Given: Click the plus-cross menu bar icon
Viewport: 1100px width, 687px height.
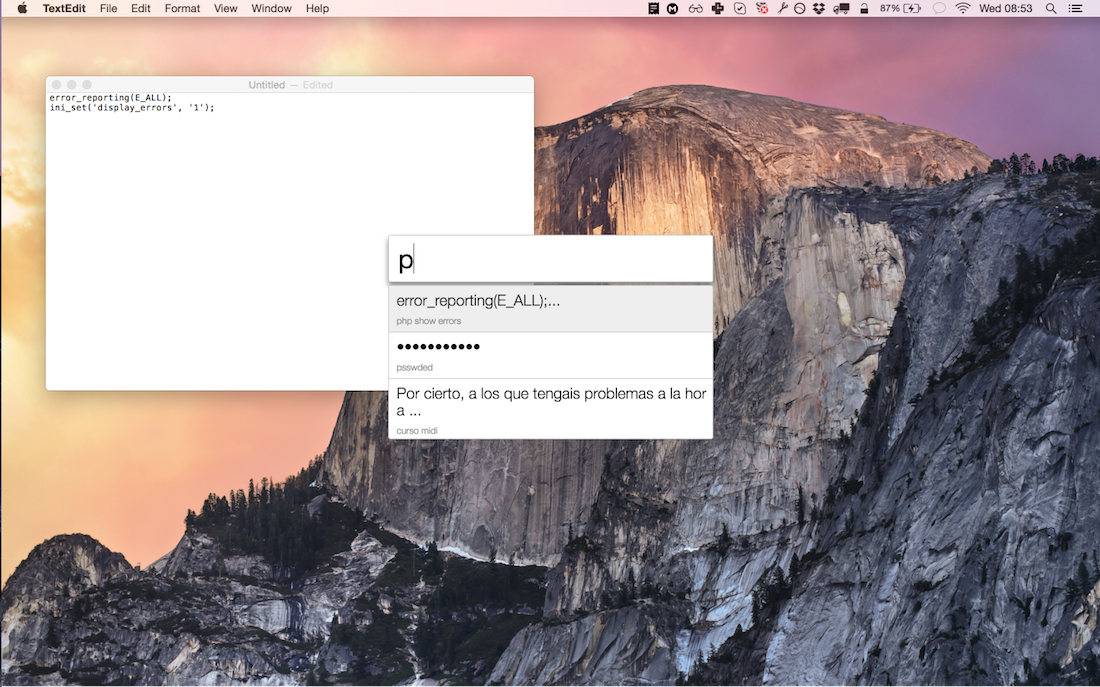Looking at the screenshot, I should click(x=717, y=8).
